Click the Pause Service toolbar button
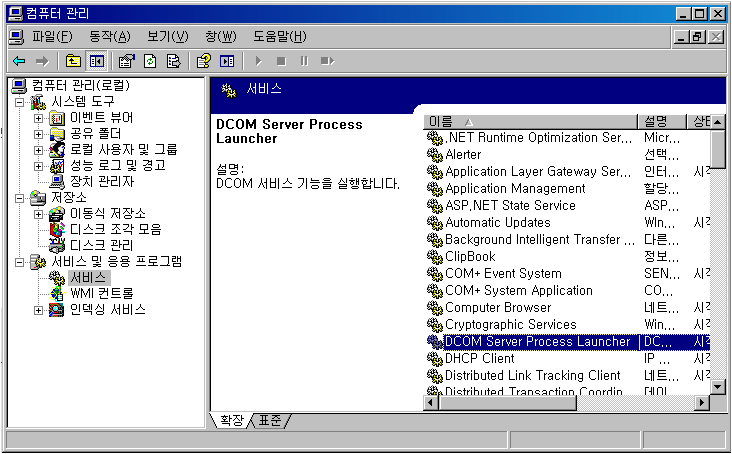The image size is (732, 454). (304, 61)
